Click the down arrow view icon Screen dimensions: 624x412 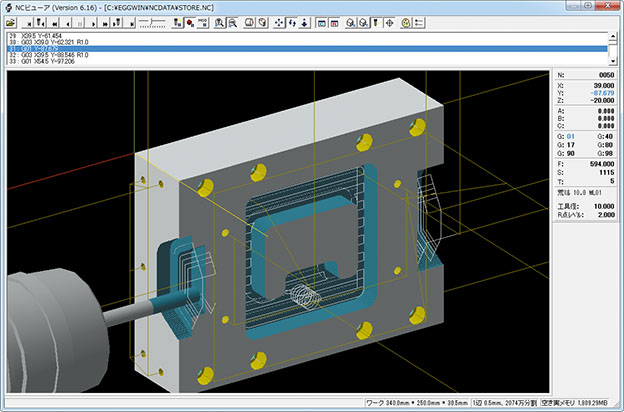click(305, 20)
